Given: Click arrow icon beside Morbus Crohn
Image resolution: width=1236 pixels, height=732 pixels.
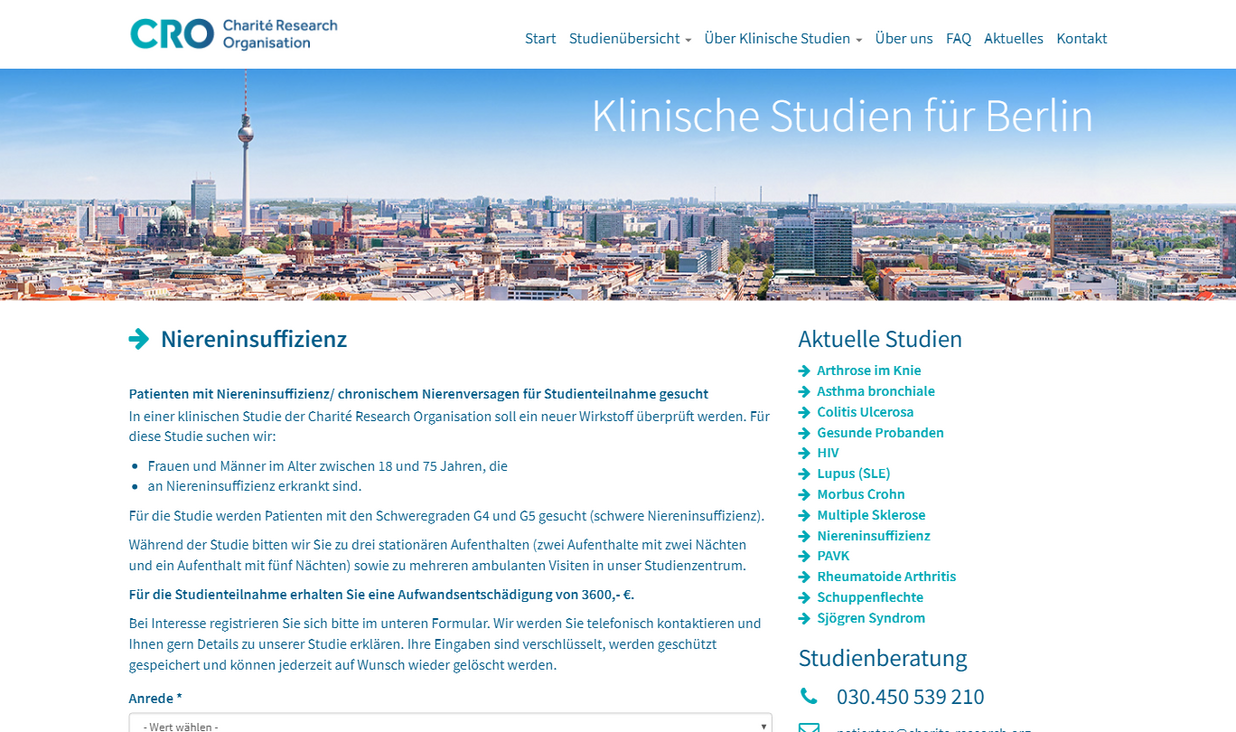Looking at the screenshot, I should click(804, 495).
